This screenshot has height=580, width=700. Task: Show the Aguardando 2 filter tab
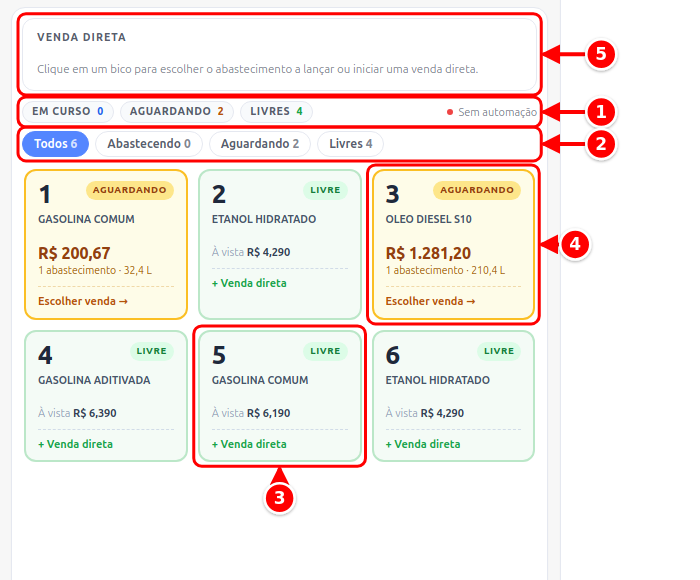click(260, 144)
